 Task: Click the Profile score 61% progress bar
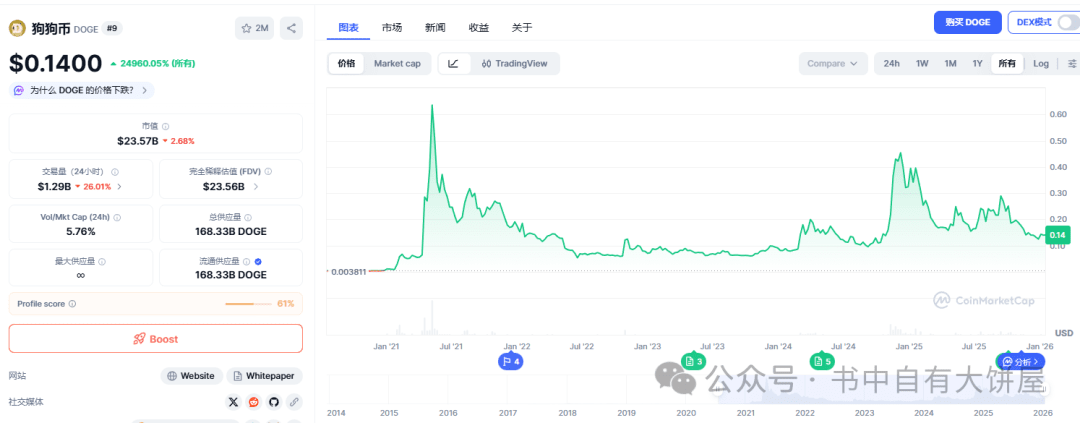pos(249,304)
